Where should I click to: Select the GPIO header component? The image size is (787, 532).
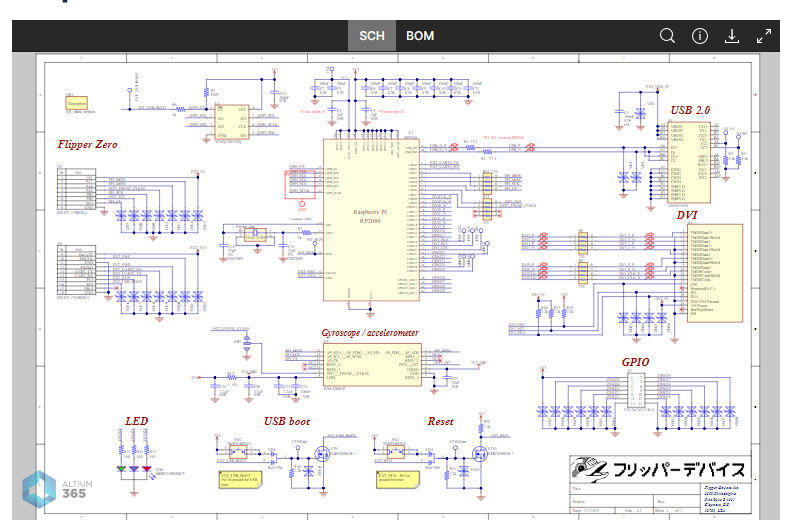[634, 390]
